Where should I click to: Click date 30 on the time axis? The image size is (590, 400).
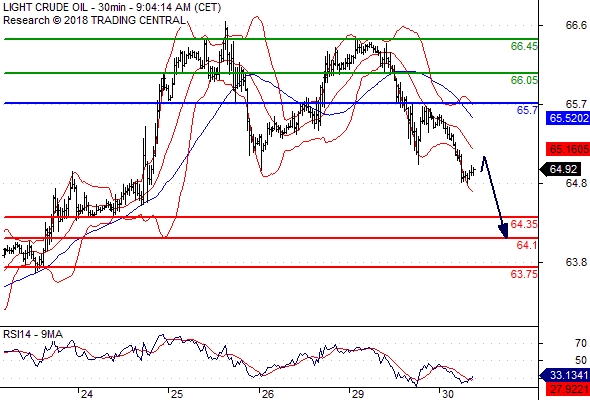click(x=447, y=394)
